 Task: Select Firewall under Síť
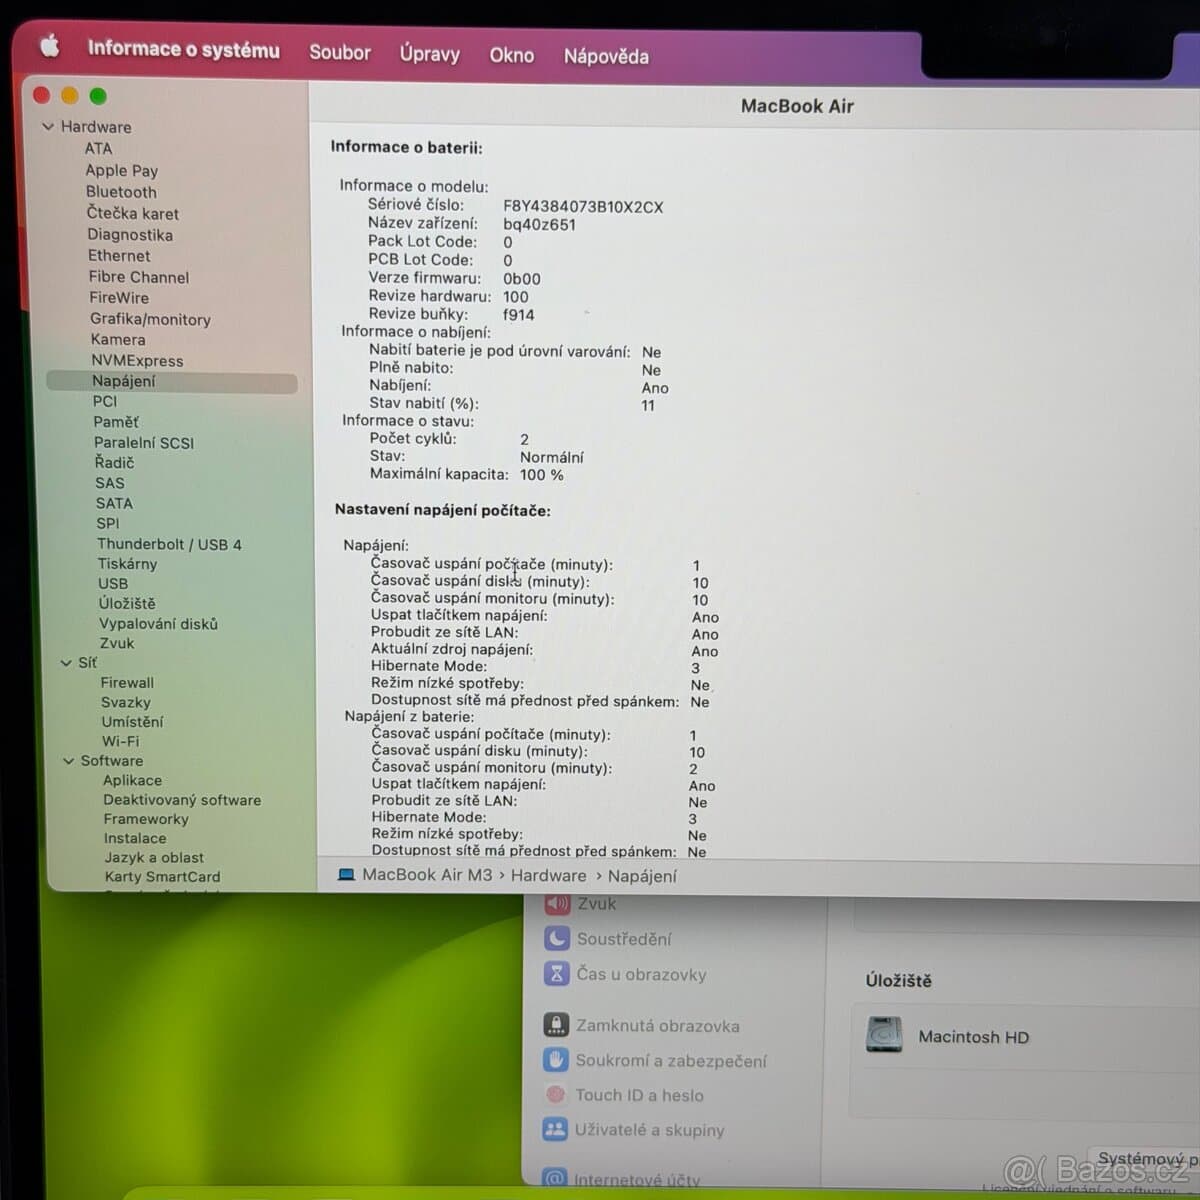coord(127,683)
